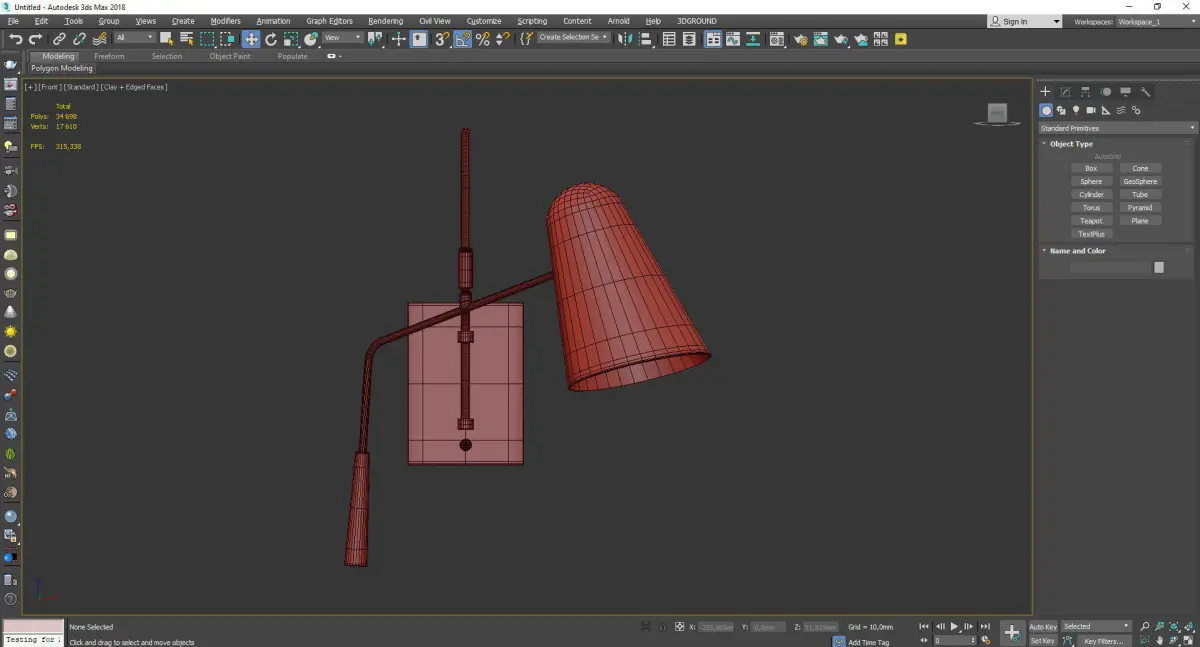The width and height of the screenshot is (1200, 647).
Task: Toggle Percent Snap in the toolbar
Action: (x=483, y=39)
